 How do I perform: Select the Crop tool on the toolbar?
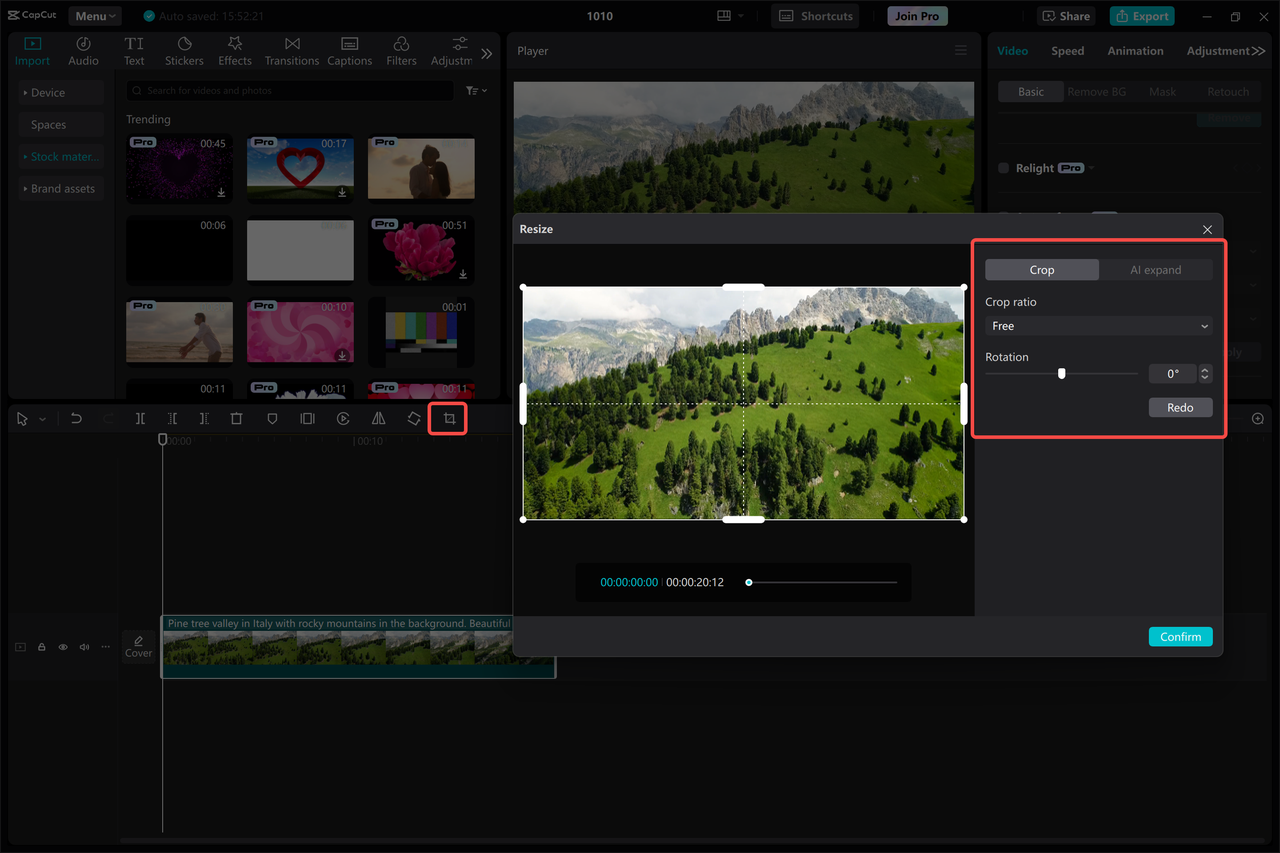(x=447, y=418)
